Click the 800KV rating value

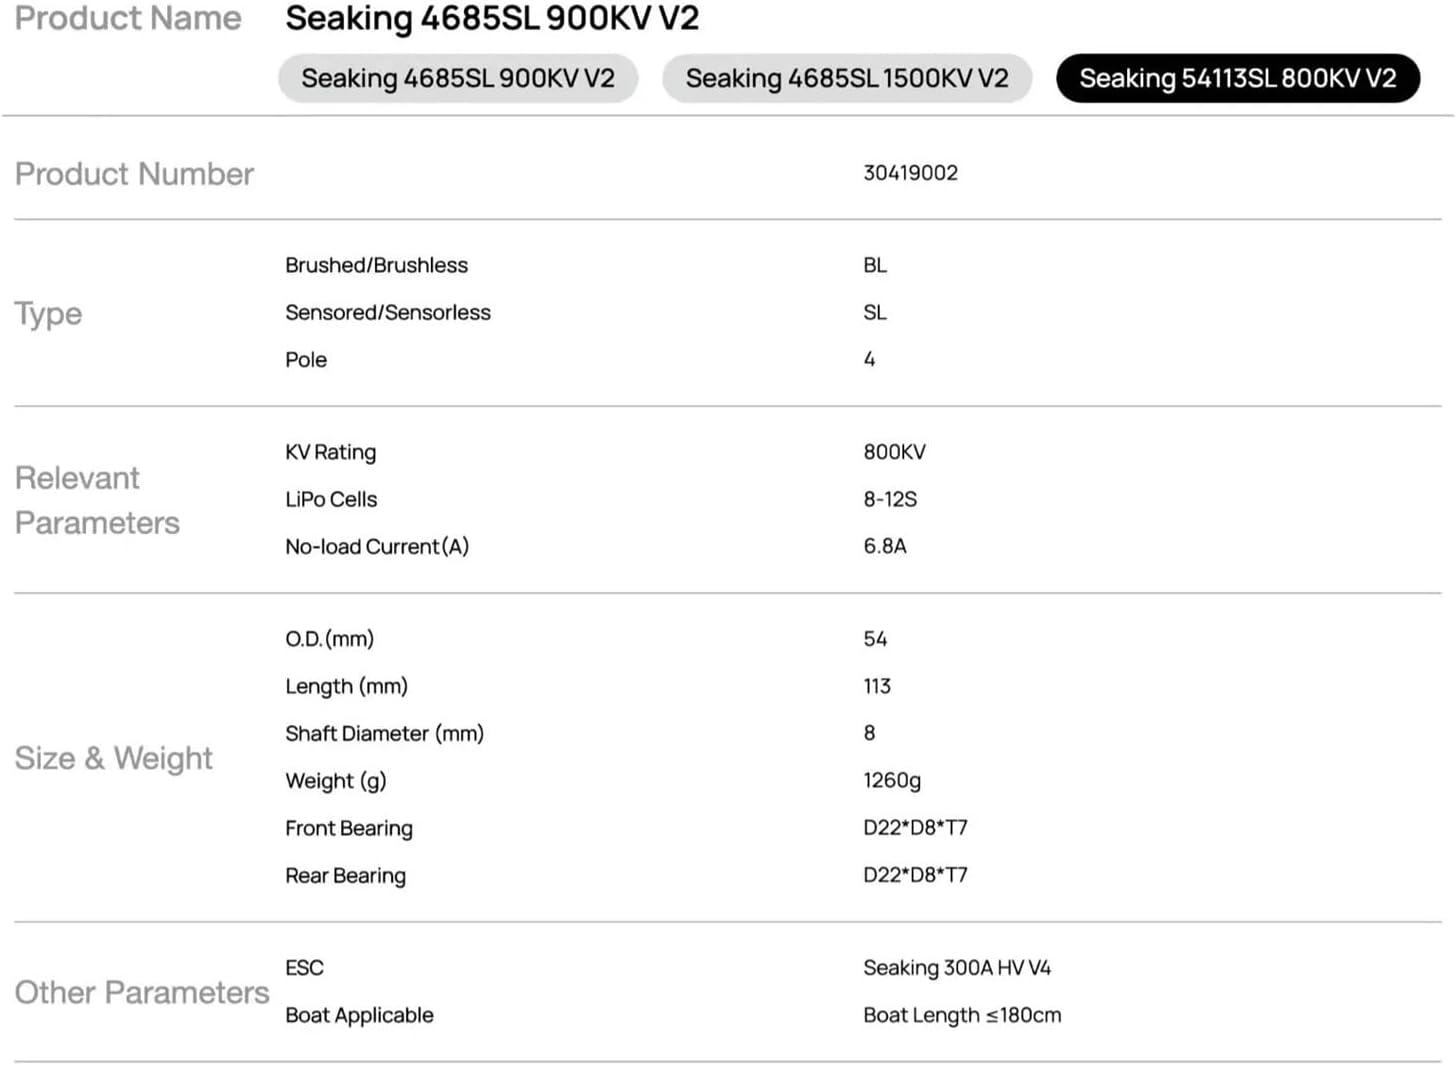[895, 452]
